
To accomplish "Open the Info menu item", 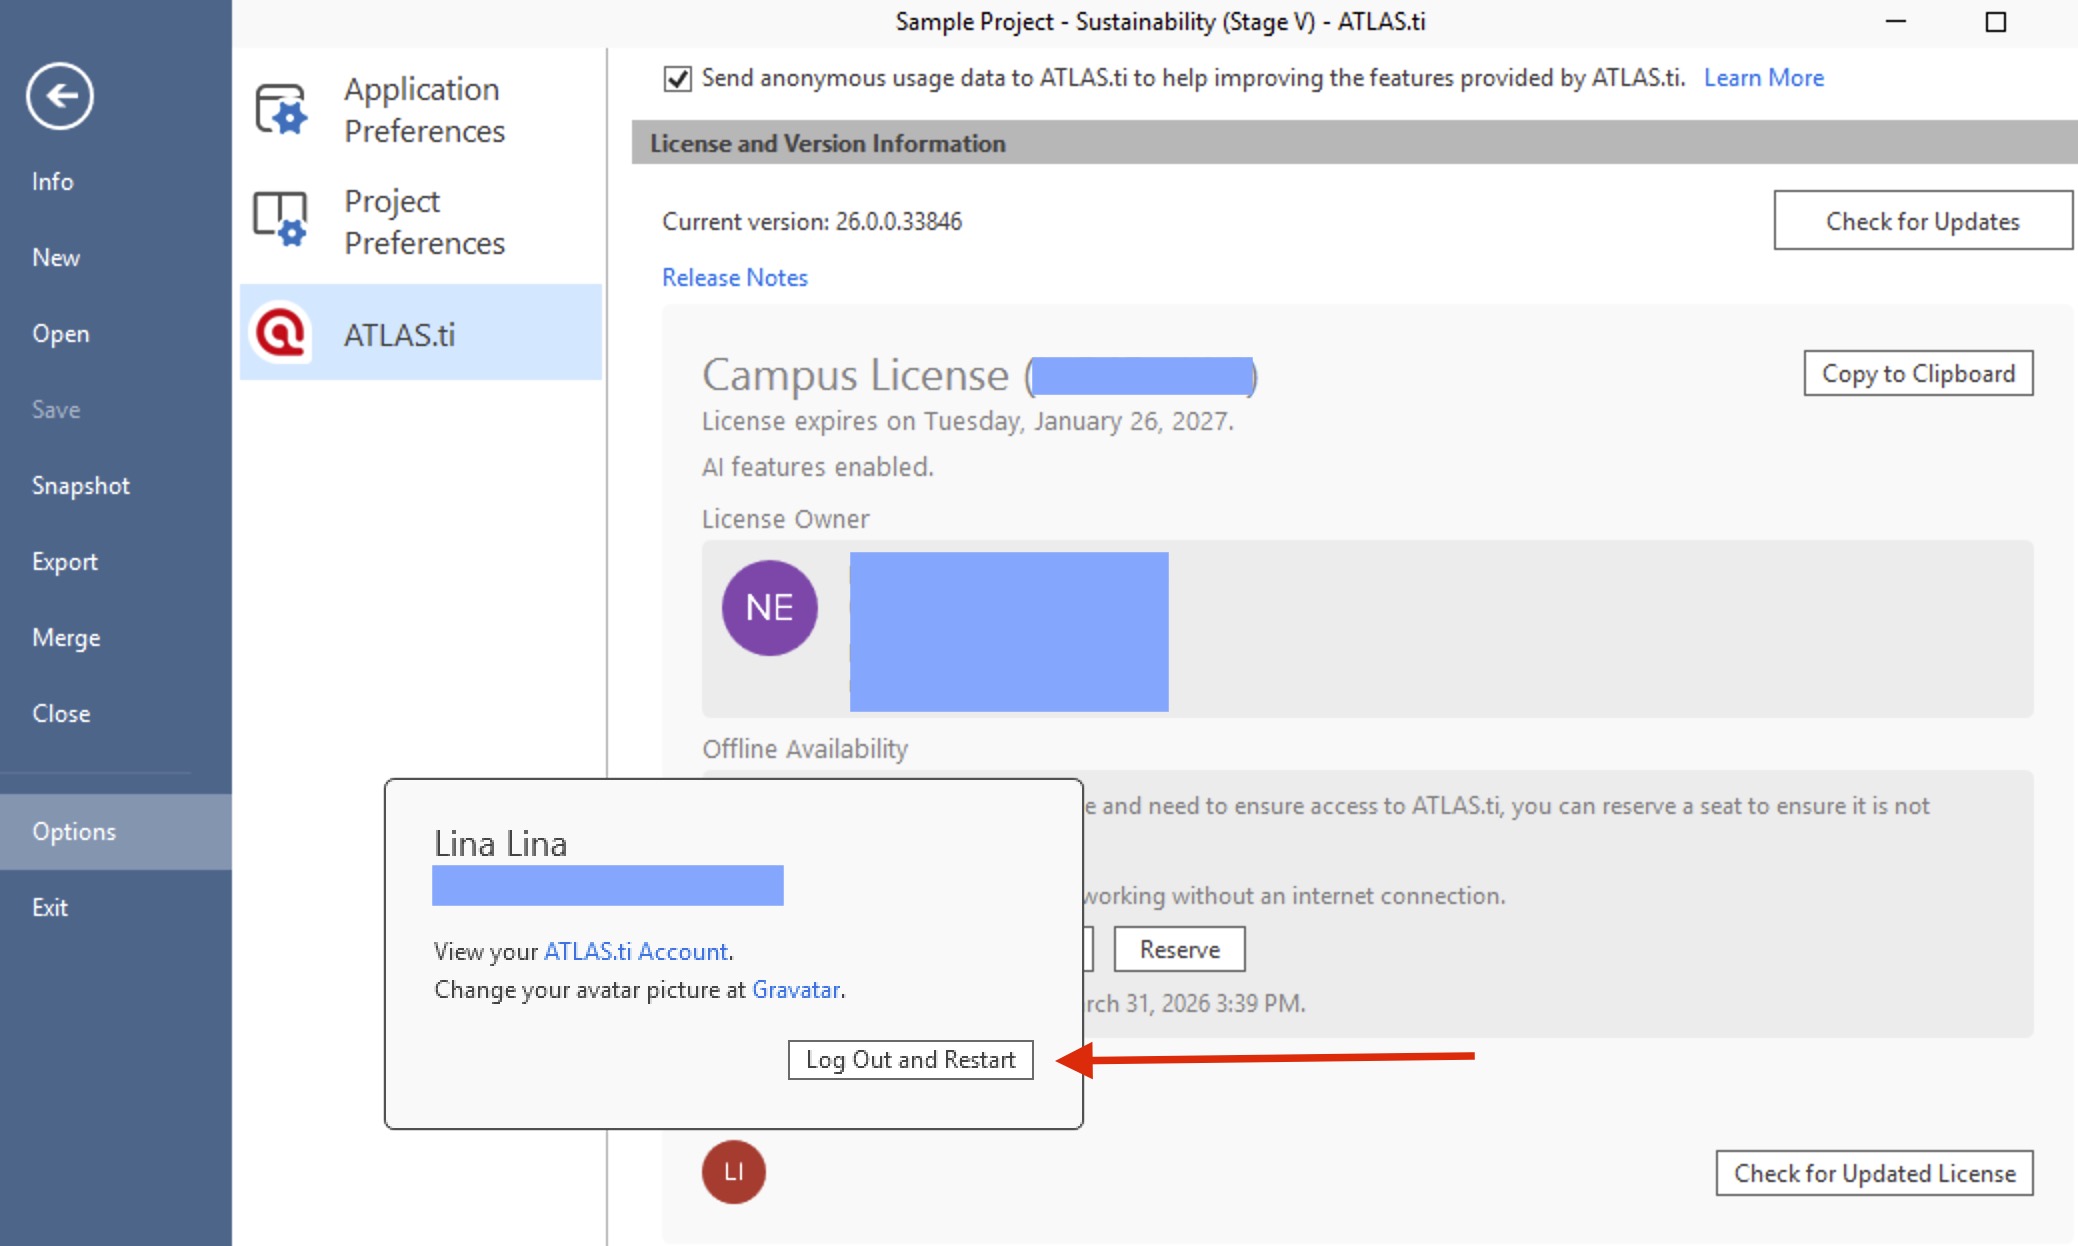I will 52,181.
